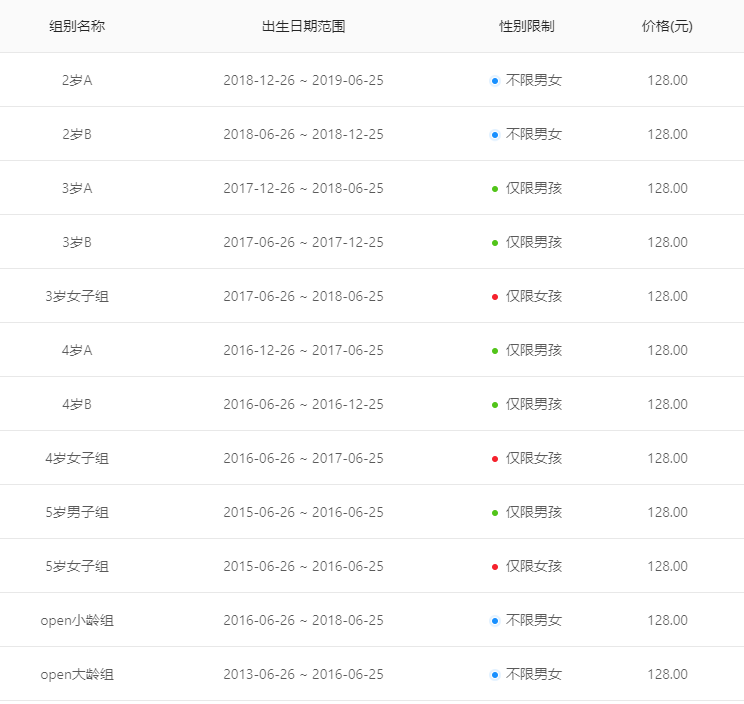
Task: Click date range 2016-06-26 ~ 2017-06-25
Action: pyautogui.click(x=304, y=459)
